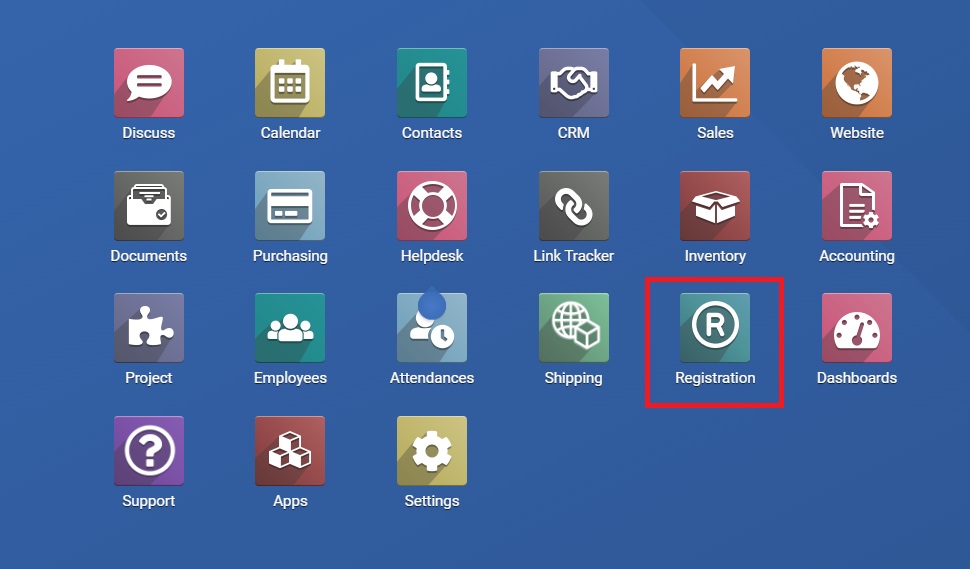Open the Website globe app

[x=857, y=83]
